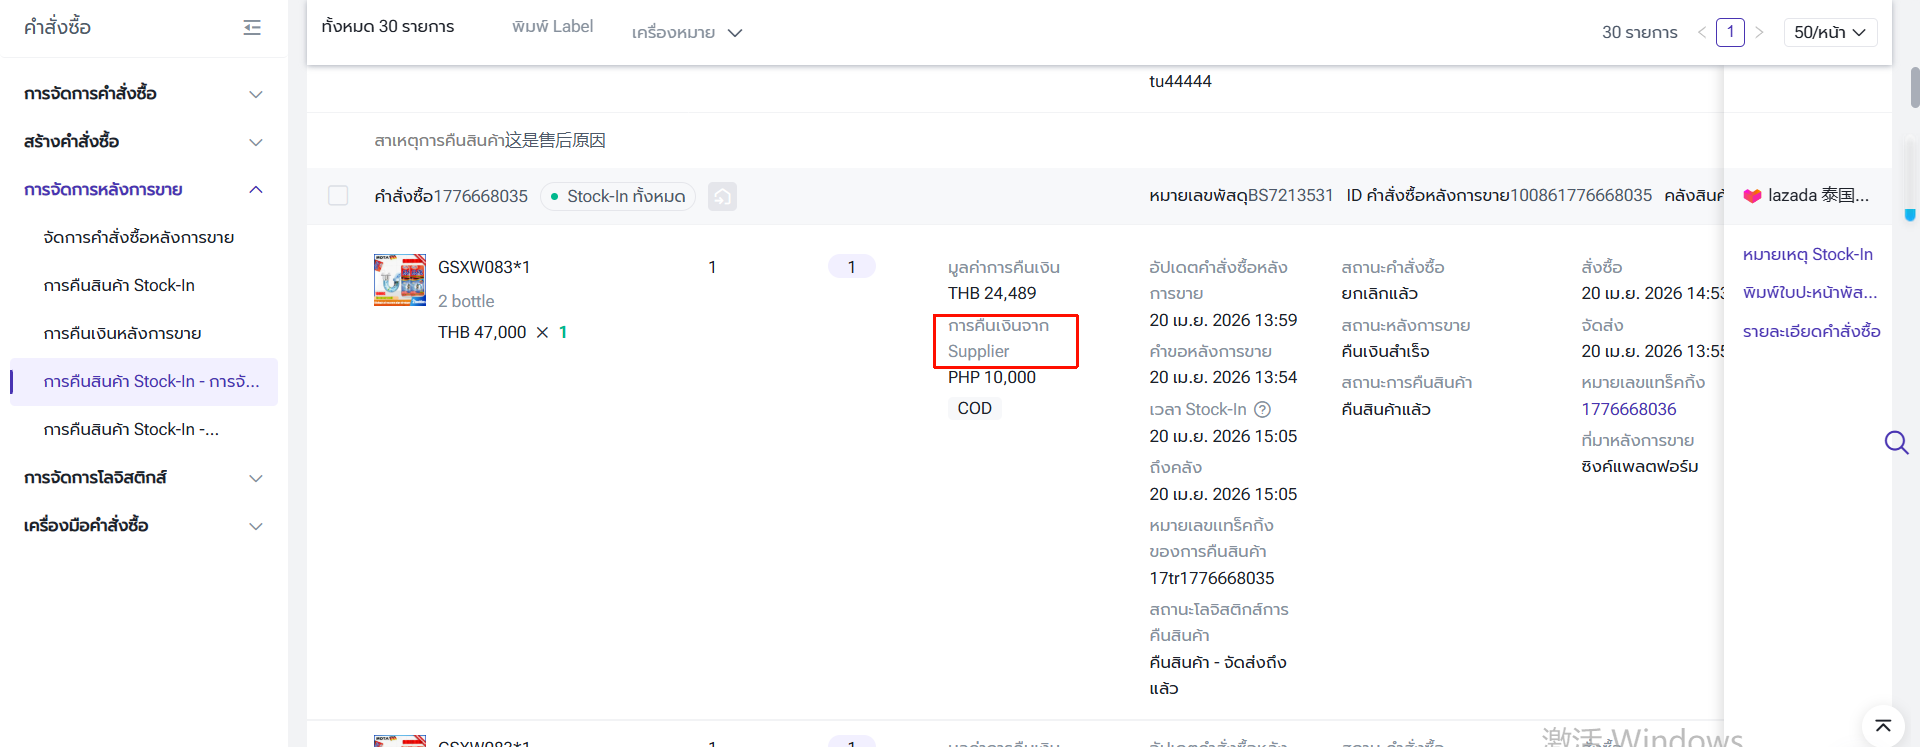Collapse the คำสั่งซื้อ sidebar with the fold icon

[252, 28]
